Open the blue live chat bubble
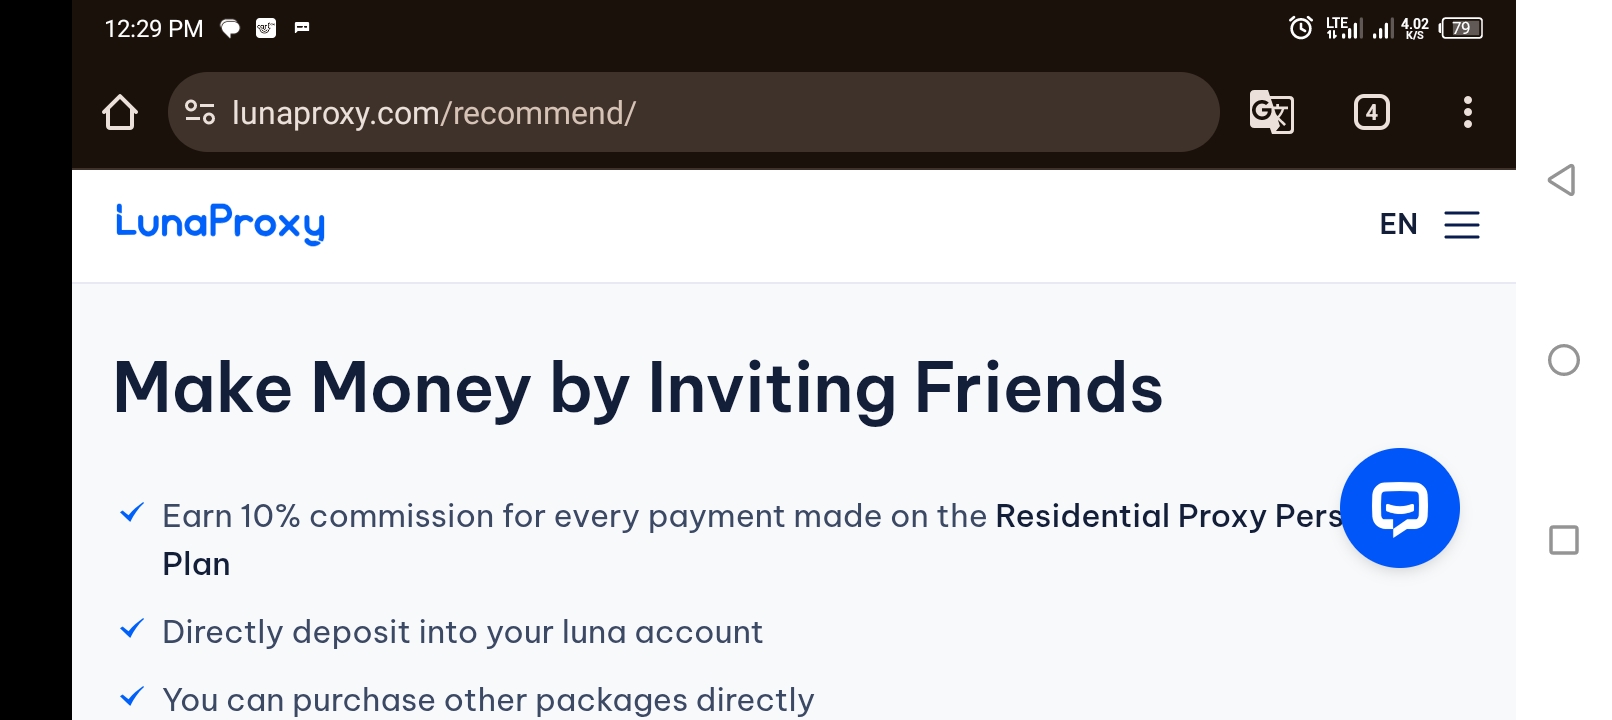This screenshot has width=1612, height=720. coord(1399,508)
